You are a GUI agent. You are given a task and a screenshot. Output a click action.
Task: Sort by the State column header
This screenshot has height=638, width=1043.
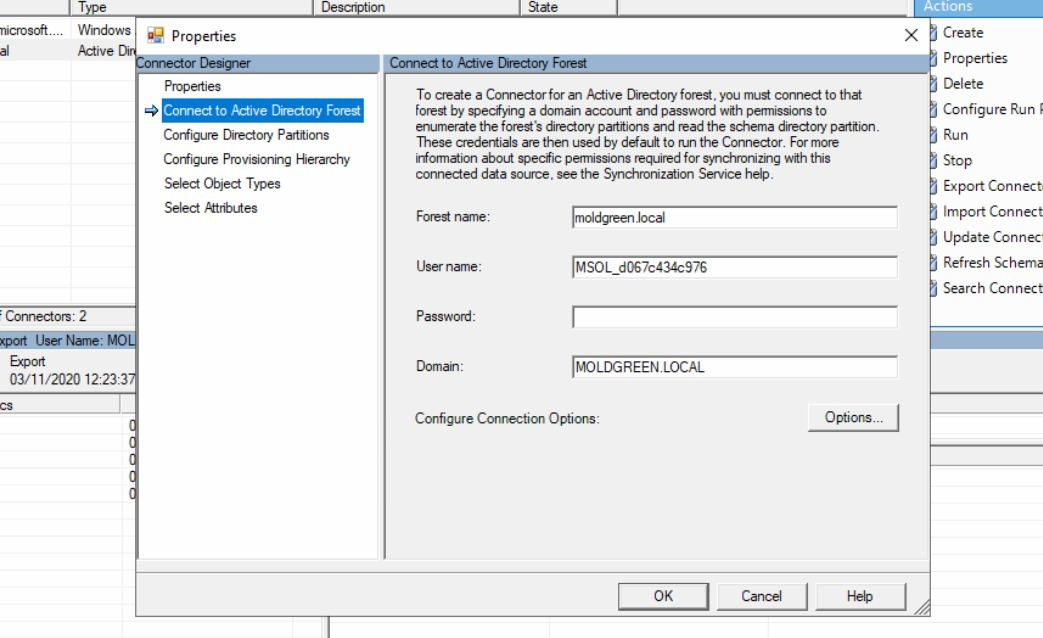[x=569, y=7]
